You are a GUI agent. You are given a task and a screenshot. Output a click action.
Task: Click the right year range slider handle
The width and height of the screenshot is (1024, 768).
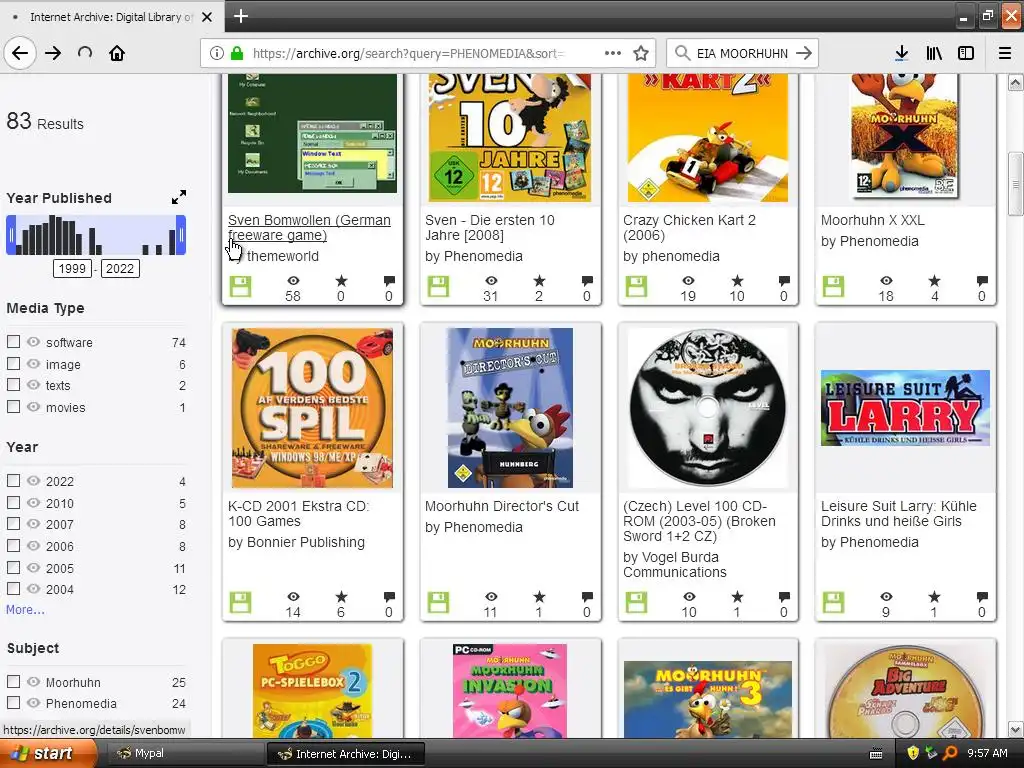pos(181,235)
